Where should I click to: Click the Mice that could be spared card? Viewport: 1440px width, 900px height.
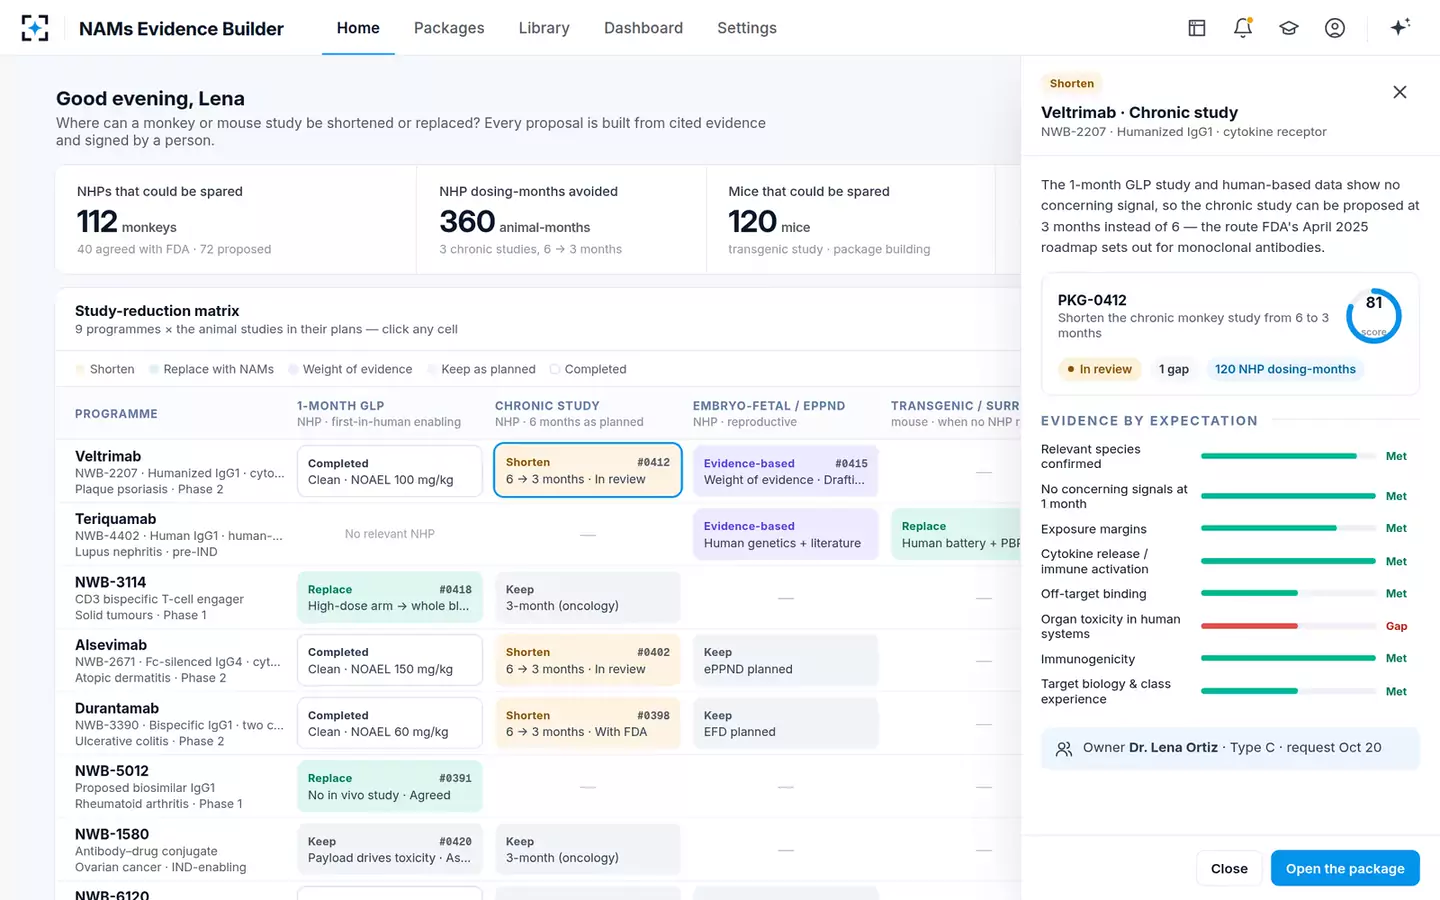point(850,220)
